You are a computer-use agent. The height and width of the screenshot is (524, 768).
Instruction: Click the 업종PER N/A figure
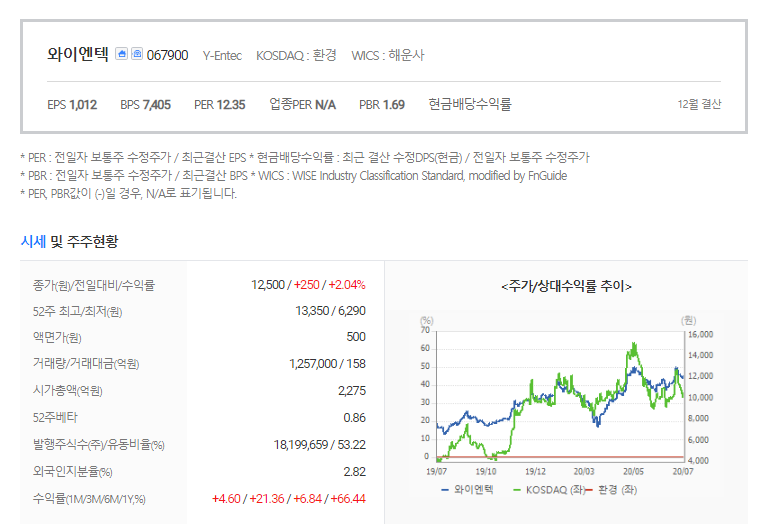pyautogui.click(x=303, y=104)
